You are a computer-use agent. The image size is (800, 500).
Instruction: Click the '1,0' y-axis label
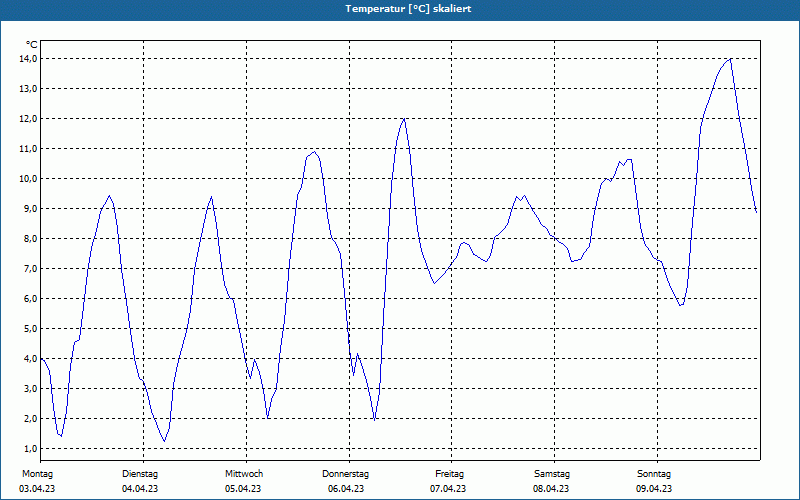coord(31,448)
